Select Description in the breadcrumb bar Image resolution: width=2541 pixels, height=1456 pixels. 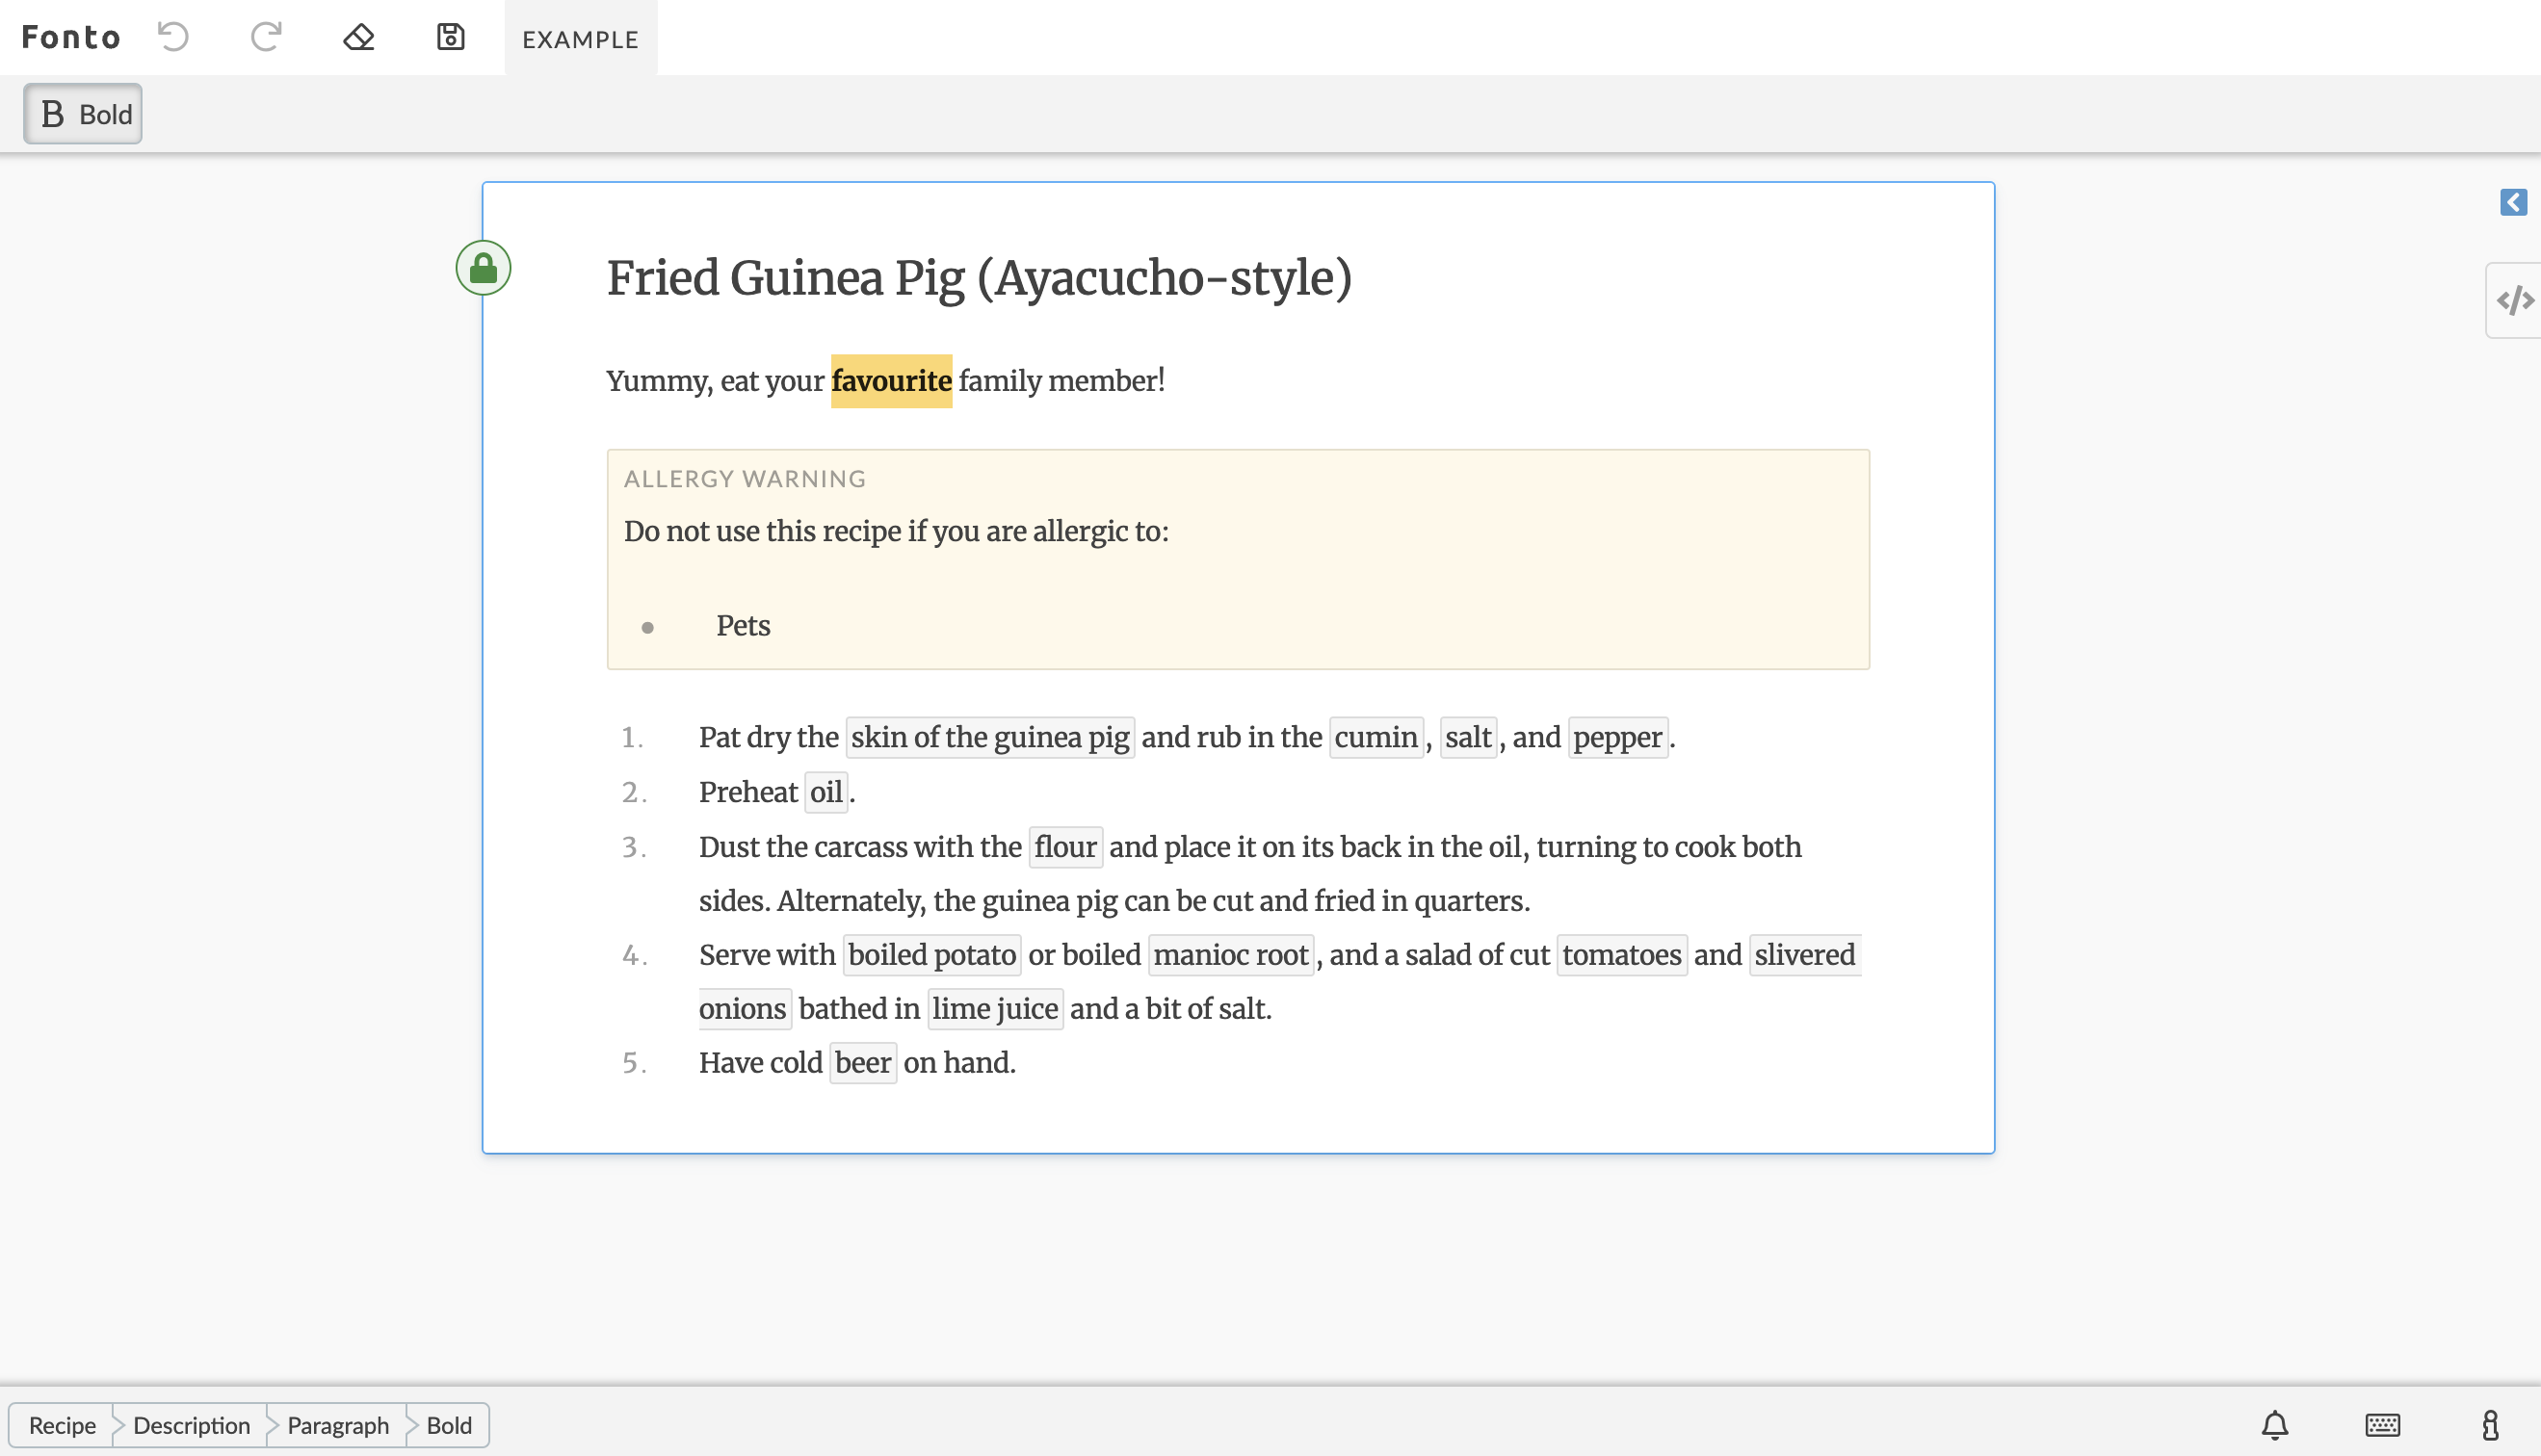pyautogui.click(x=190, y=1425)
